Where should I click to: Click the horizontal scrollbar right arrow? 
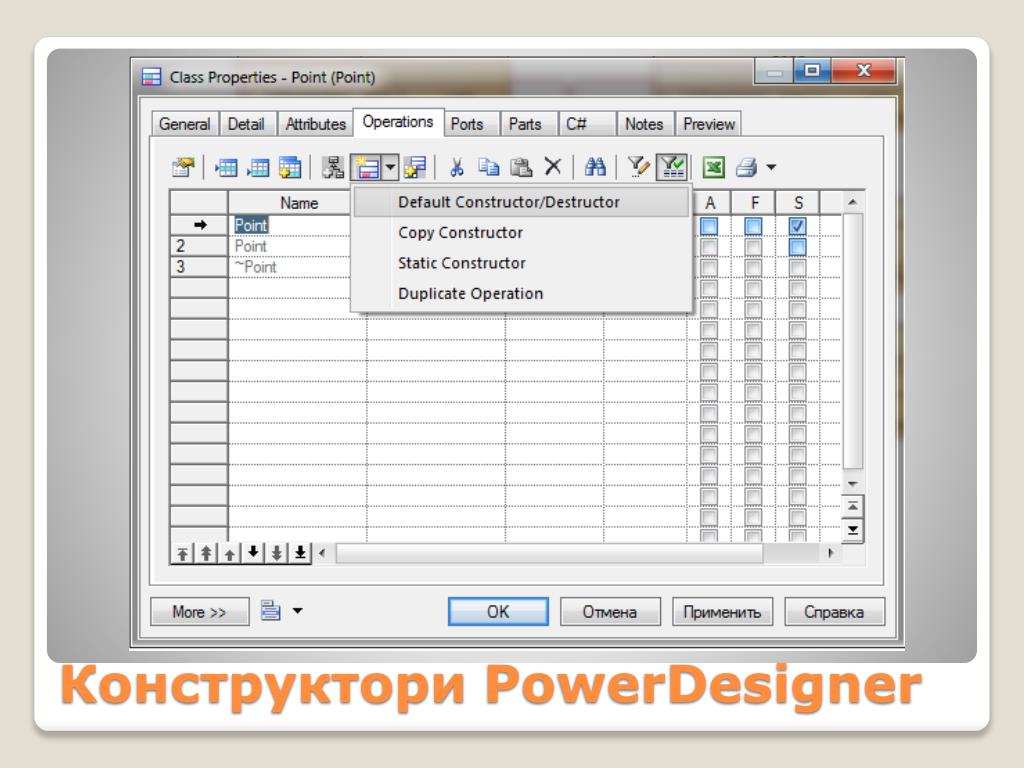(x=830, y=554)
